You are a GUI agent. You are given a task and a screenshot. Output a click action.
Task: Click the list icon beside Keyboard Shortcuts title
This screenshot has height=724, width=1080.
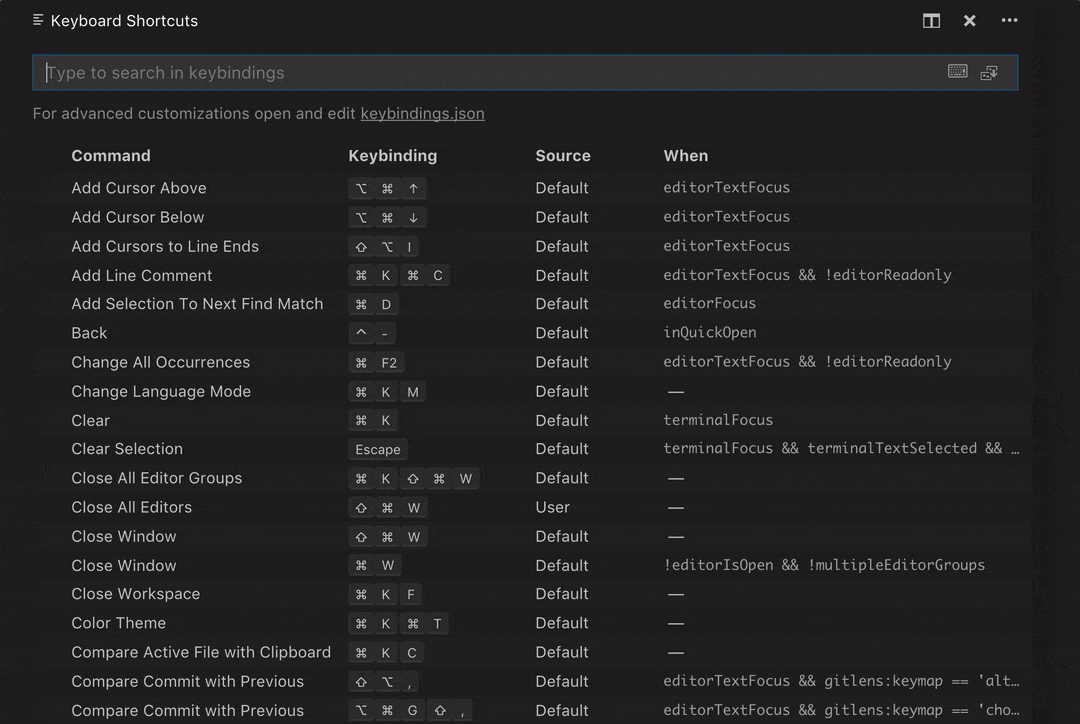point(38,20)
